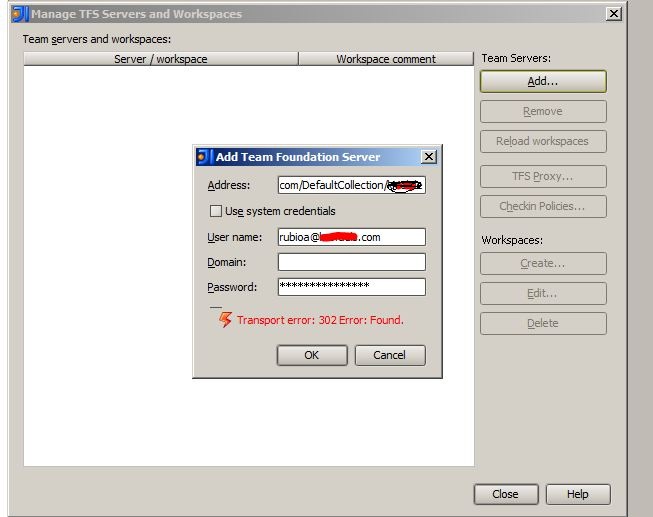Cancel adding the Team Foundation Server
Image resolution: width=653 pixels, height=517 pixels.
[x=390, y=355]
